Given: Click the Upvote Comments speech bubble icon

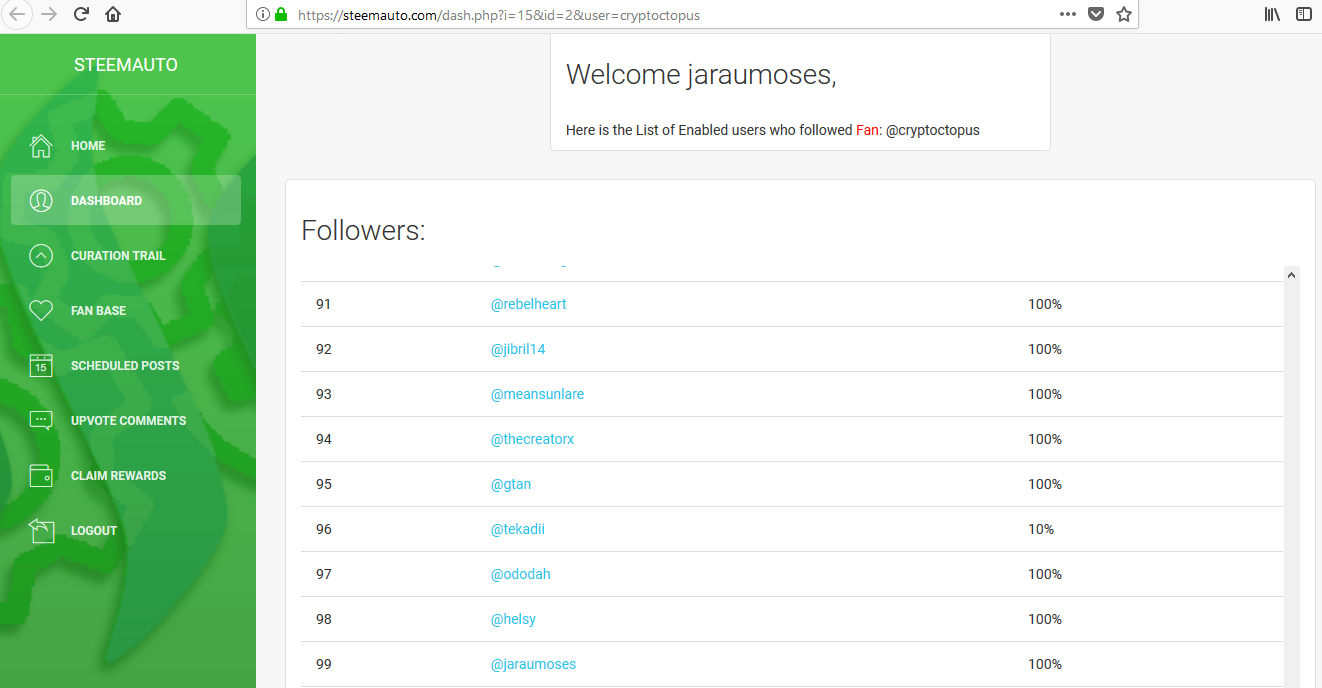Looking at the screenshot, I should 41,421.
